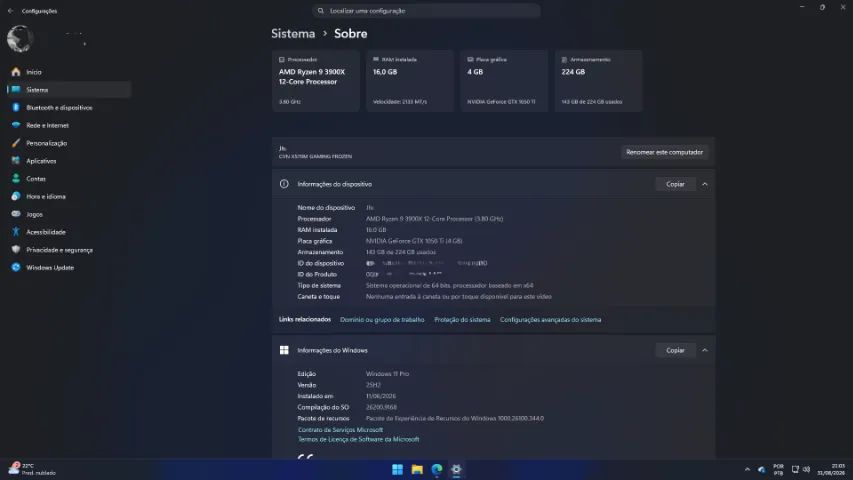Click the Placa gráfica summary card
This screenshot has height=480, width=853.
click(x=504, y=81)
